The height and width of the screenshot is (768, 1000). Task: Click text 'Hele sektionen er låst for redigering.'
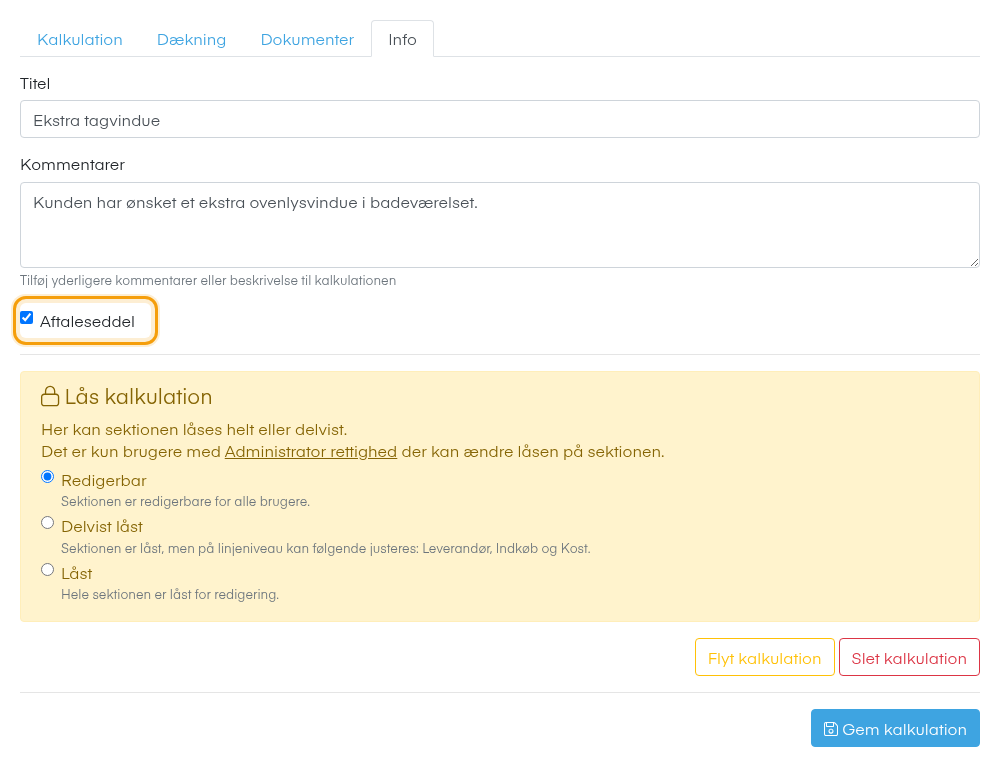[170, 594]
